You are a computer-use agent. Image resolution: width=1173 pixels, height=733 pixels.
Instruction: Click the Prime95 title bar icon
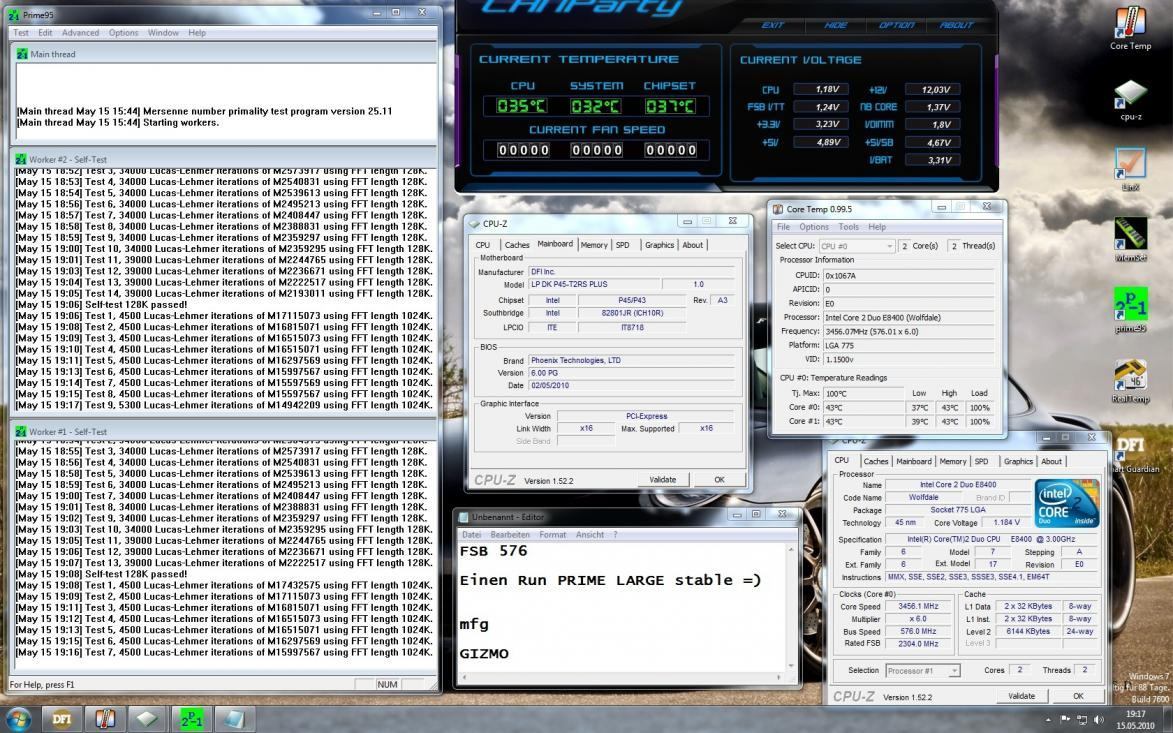coord(14,14)
